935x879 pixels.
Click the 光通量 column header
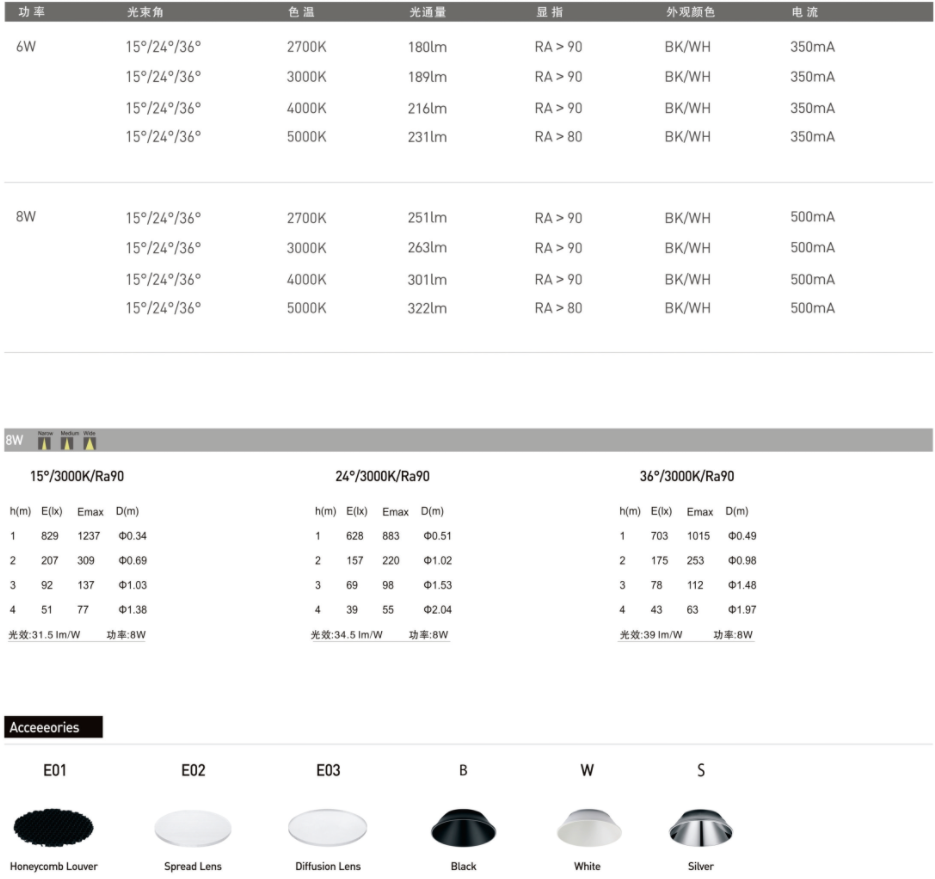[426, 12]
